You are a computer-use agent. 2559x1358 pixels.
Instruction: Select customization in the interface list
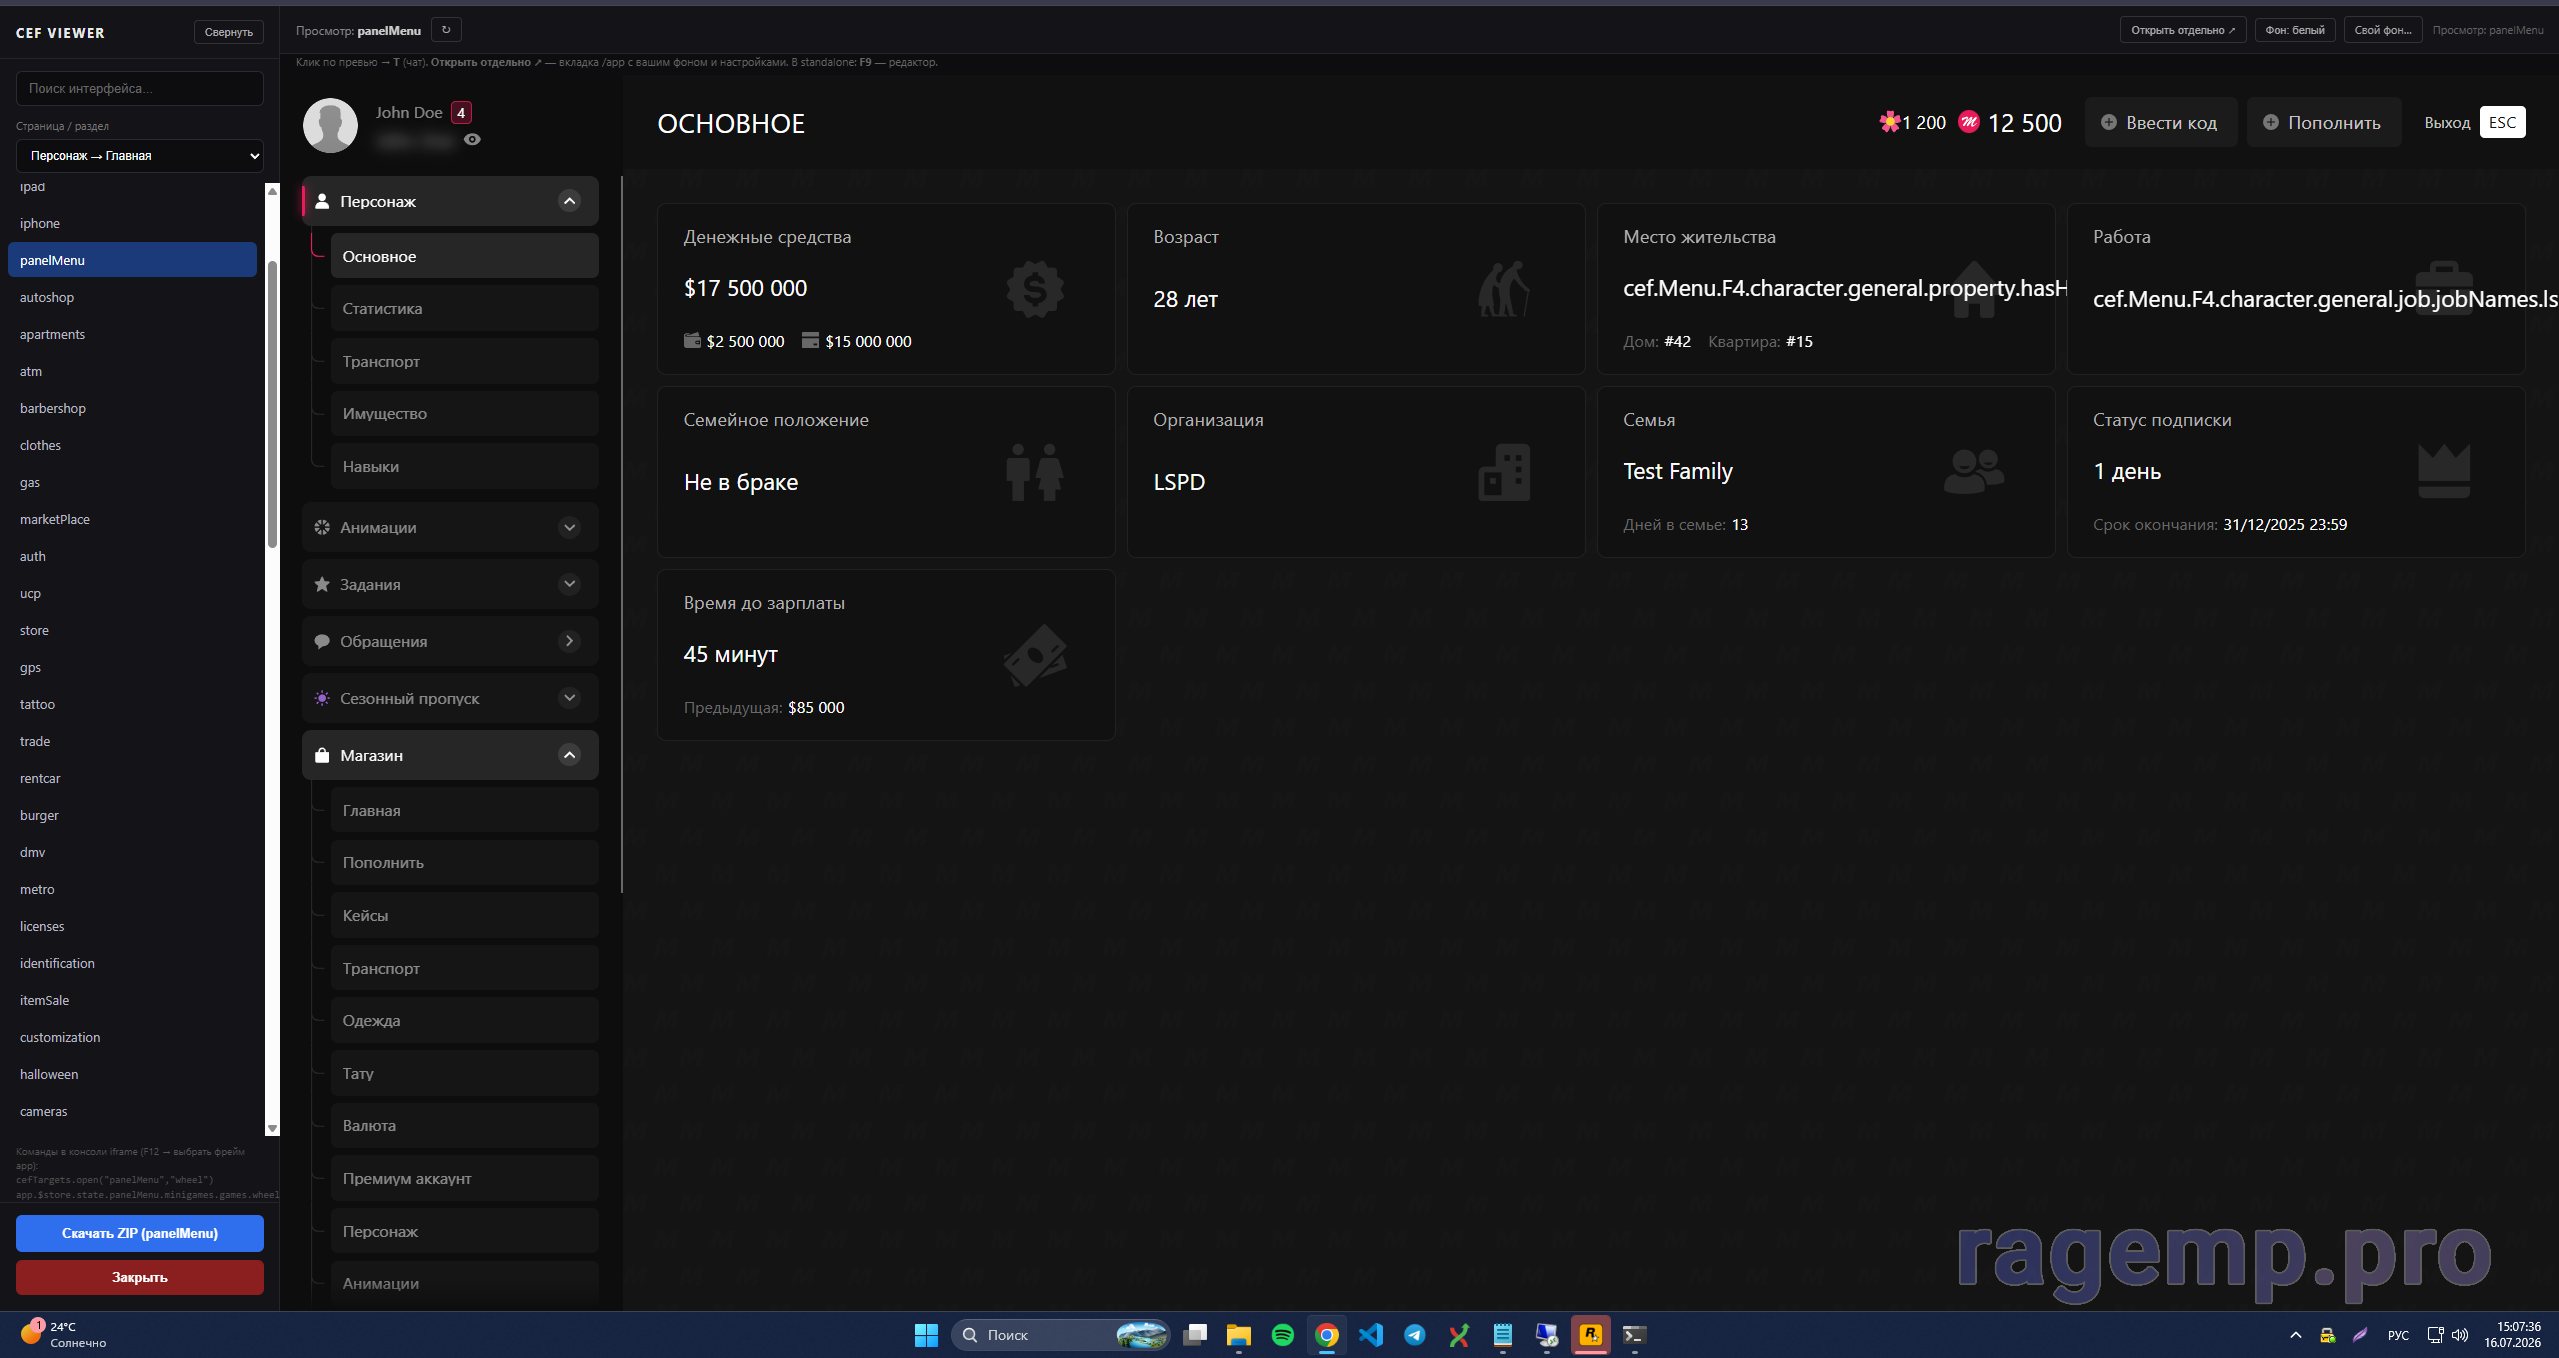pos(132,1037)
